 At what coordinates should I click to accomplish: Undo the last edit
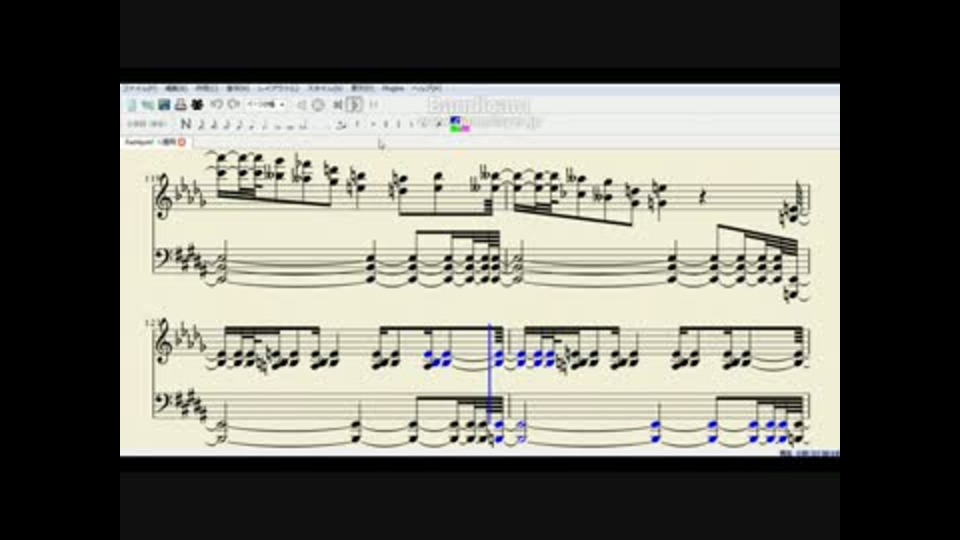[x=216, y=104]
